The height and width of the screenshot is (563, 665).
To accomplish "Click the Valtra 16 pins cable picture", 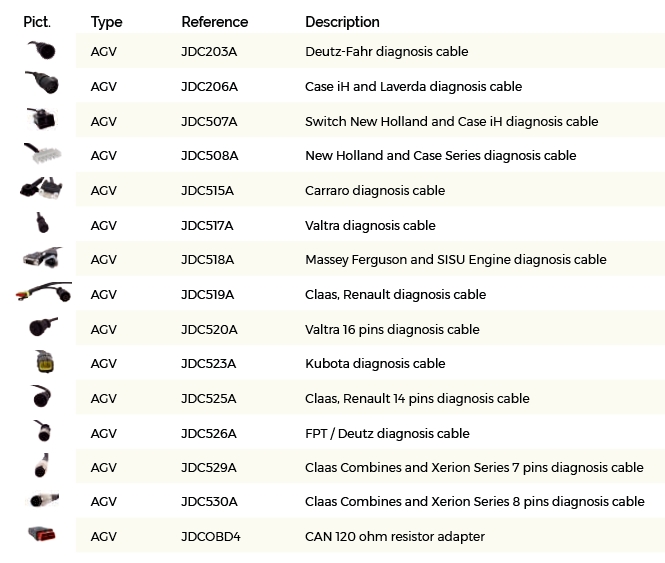I will click(x=43, y=326).
